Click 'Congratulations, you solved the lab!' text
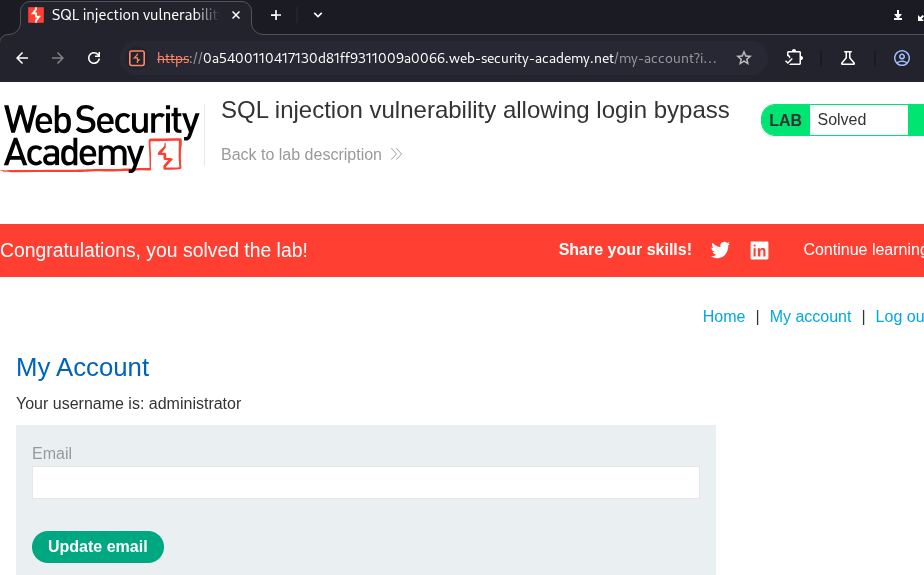The height and width of the screenshot is (575, 924). pyautogui.click(x=154, y=250)
